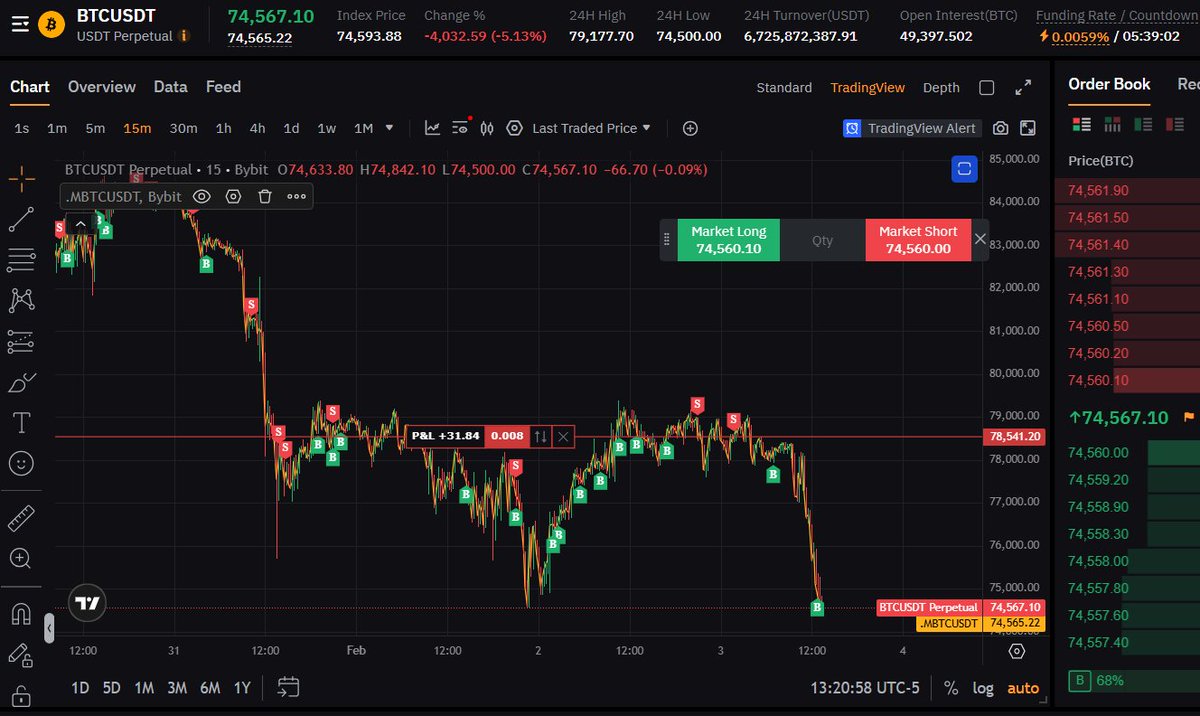Hide .MBTCUSDT indicator using eye icon
The height and width of the screenshot is (716, 1200).
click(201, 197)
